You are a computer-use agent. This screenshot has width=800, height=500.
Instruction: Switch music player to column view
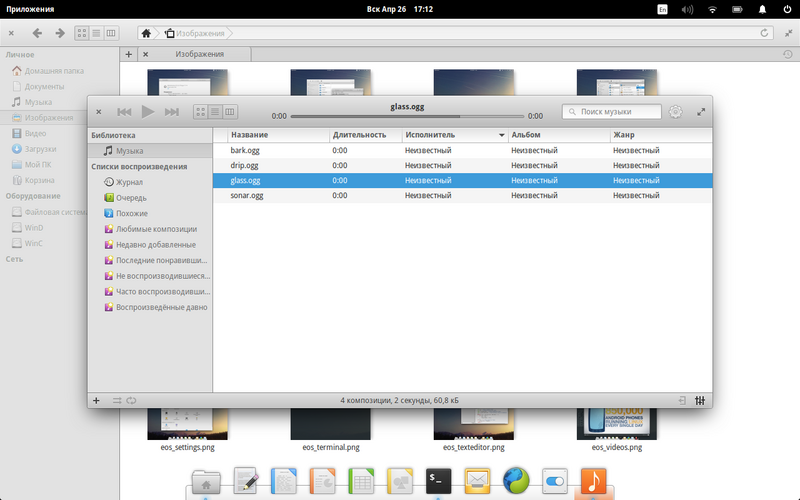coord(230,112)
